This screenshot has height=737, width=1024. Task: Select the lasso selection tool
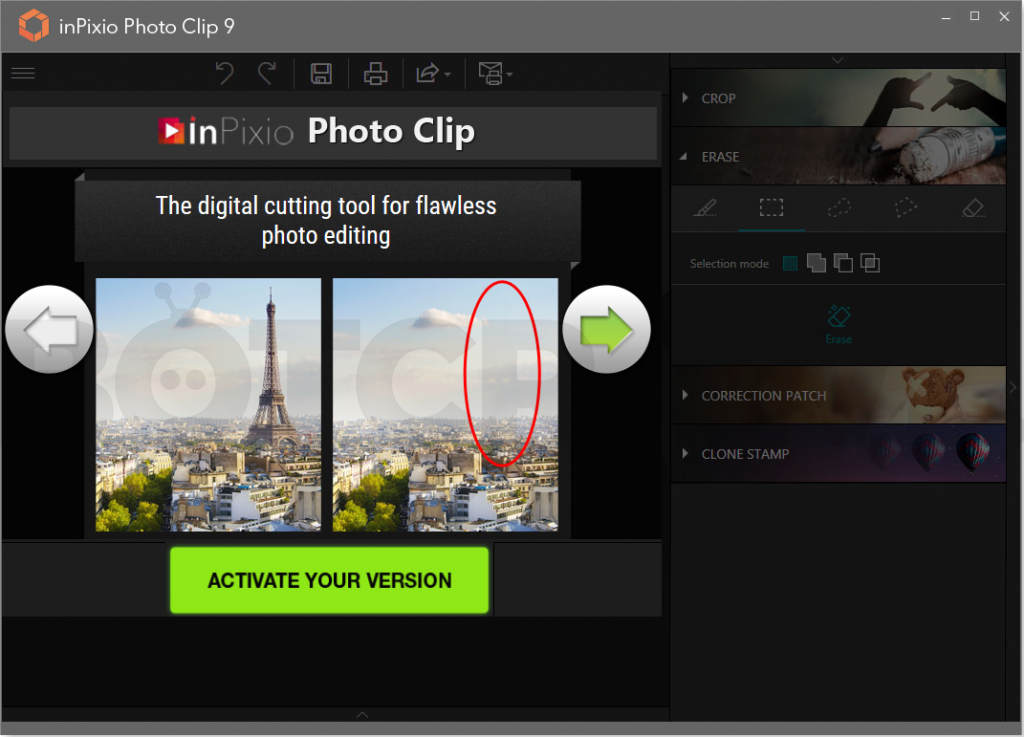pos(839,208)
